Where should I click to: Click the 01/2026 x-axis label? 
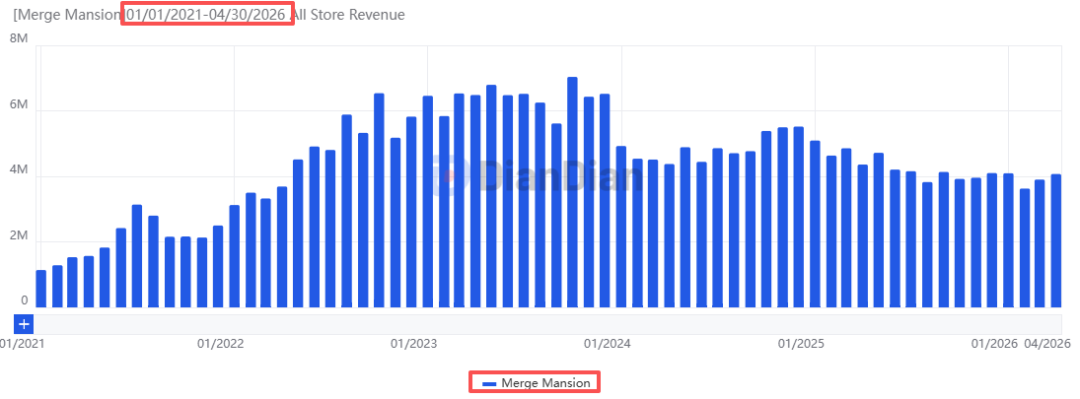pos(995,343)
